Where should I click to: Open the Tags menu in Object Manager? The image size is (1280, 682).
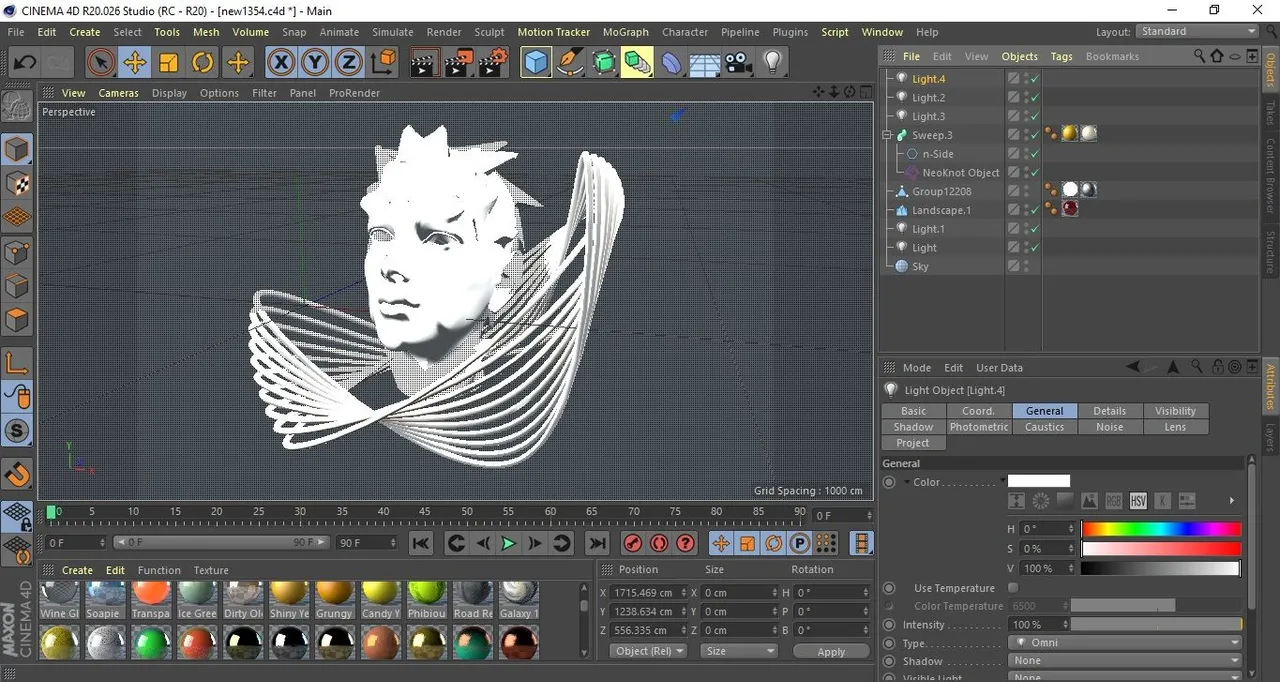tap(1061, 56)
